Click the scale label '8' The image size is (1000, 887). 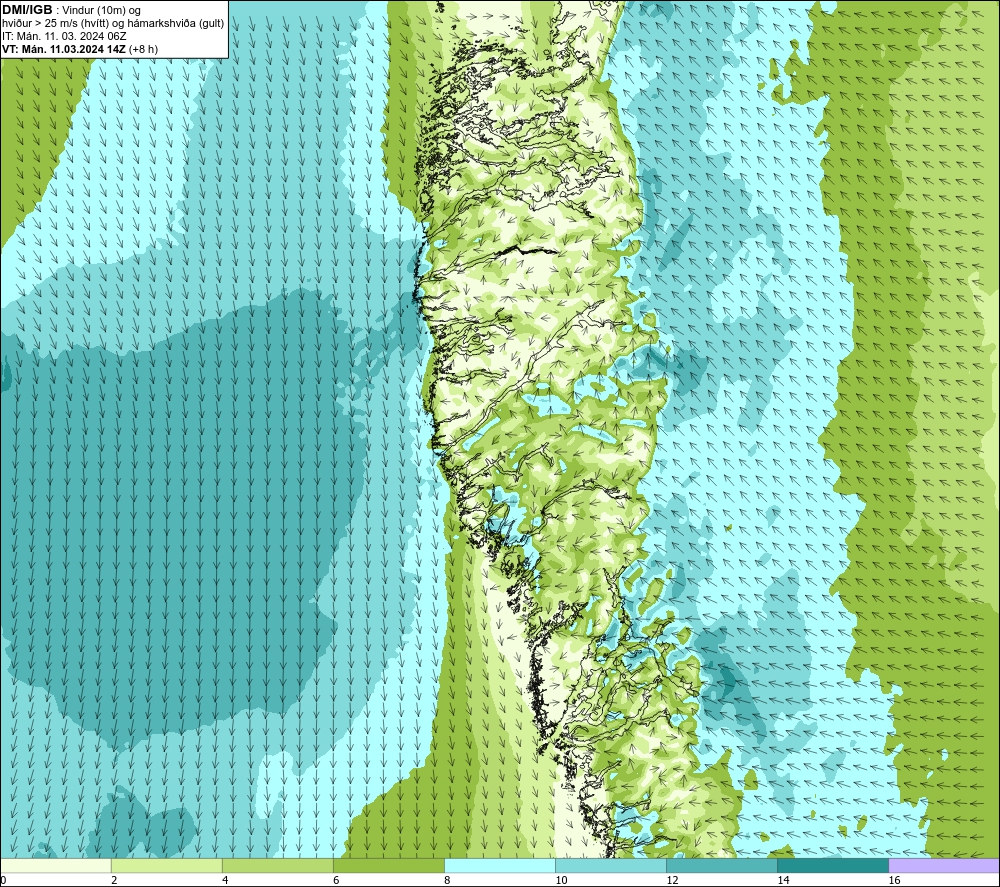click(447, 880)
